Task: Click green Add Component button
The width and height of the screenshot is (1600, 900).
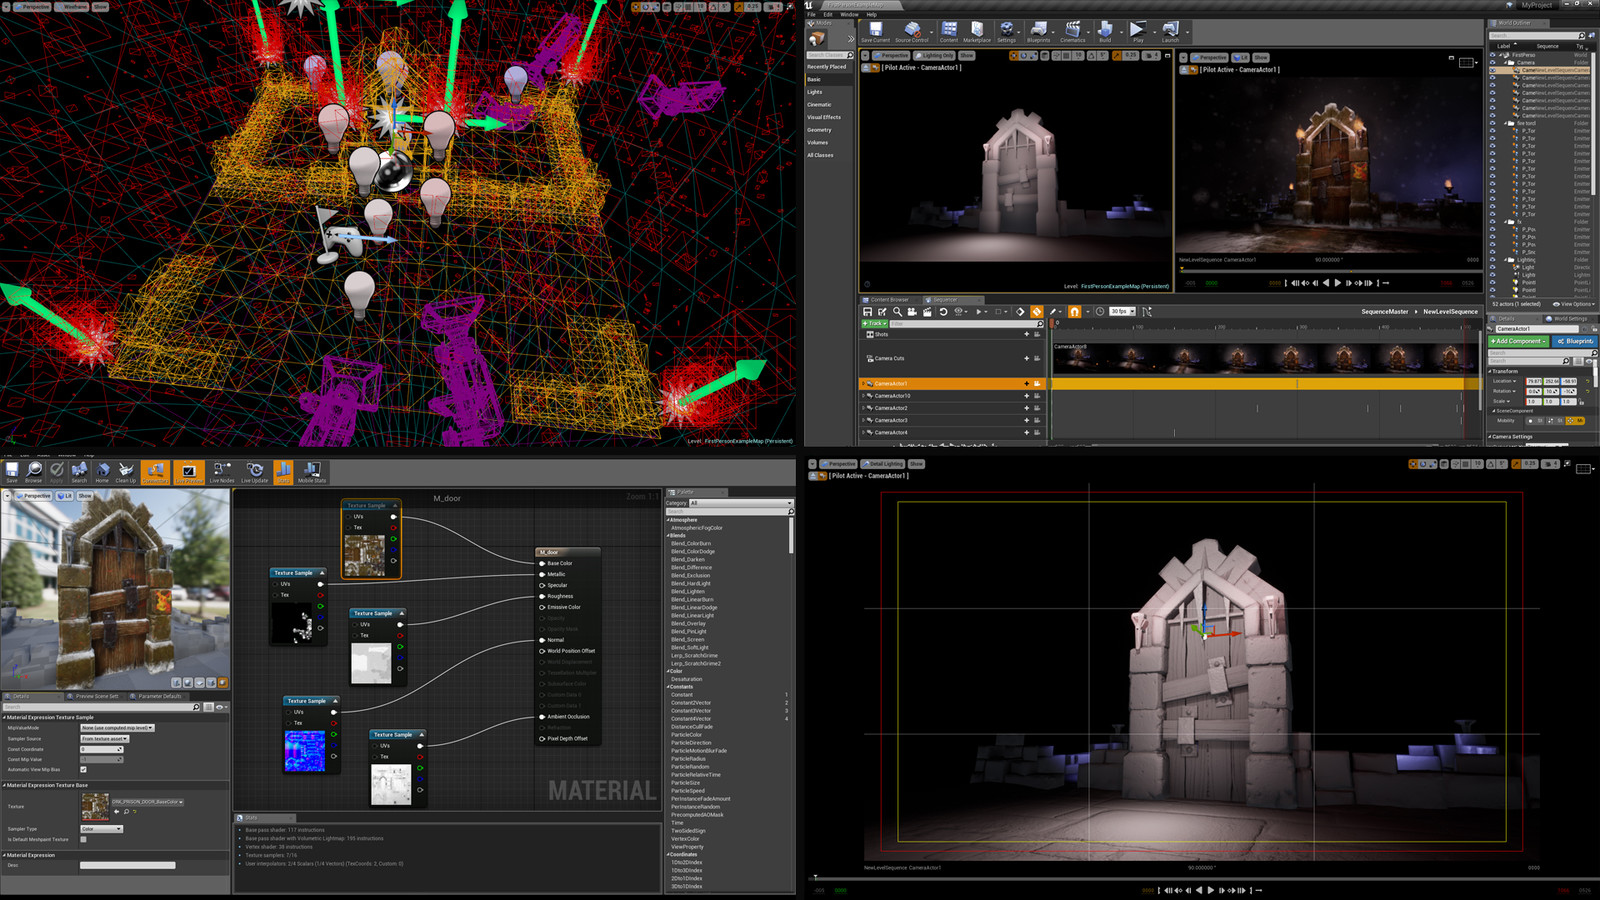Action: pos(1518,342)
